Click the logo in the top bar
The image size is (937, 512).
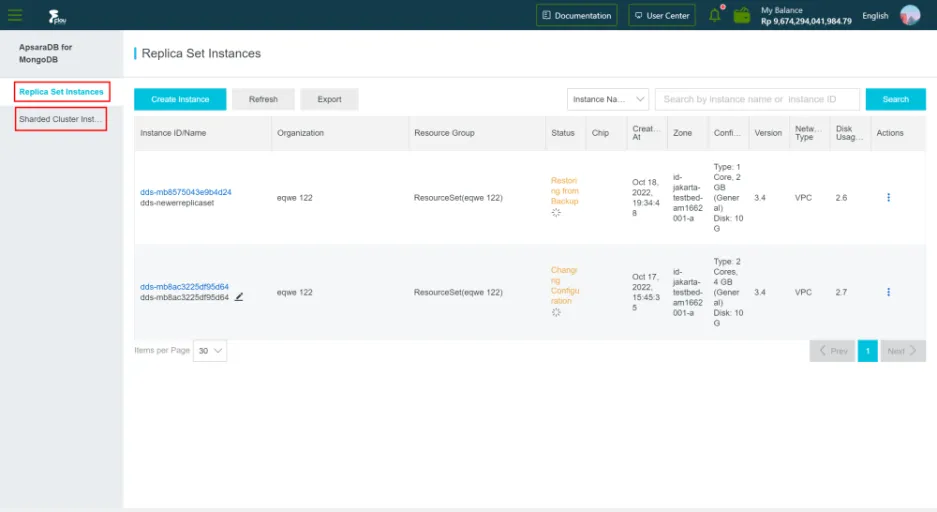(x=57, y=16)
